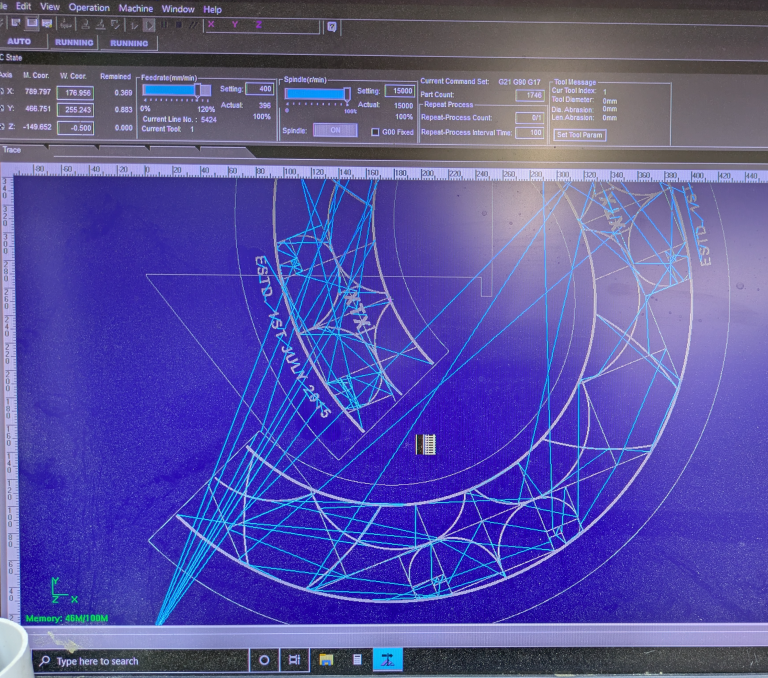Click the last of the three stamp-like toolbar icons
This screenshot has height=678, width=768.
click(116, 24)
